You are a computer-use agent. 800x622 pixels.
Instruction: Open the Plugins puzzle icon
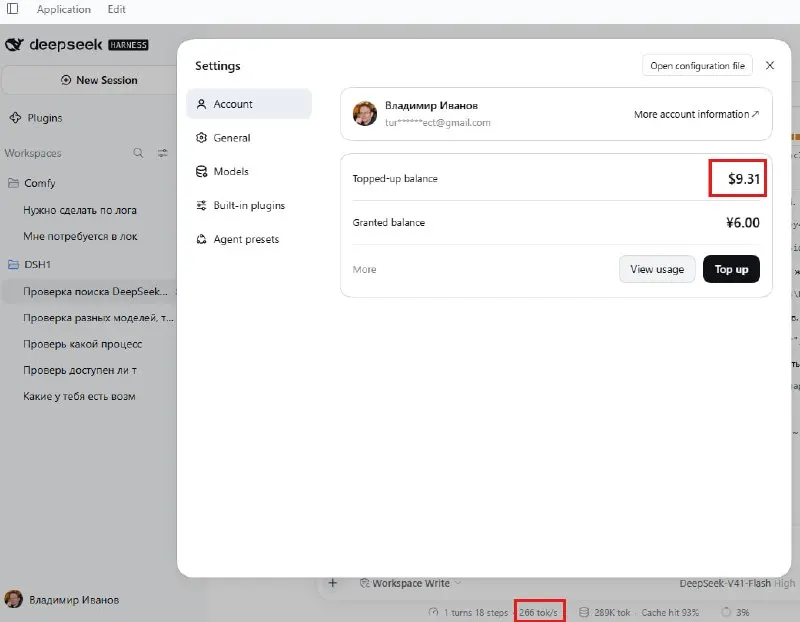[x=15, y=118]
